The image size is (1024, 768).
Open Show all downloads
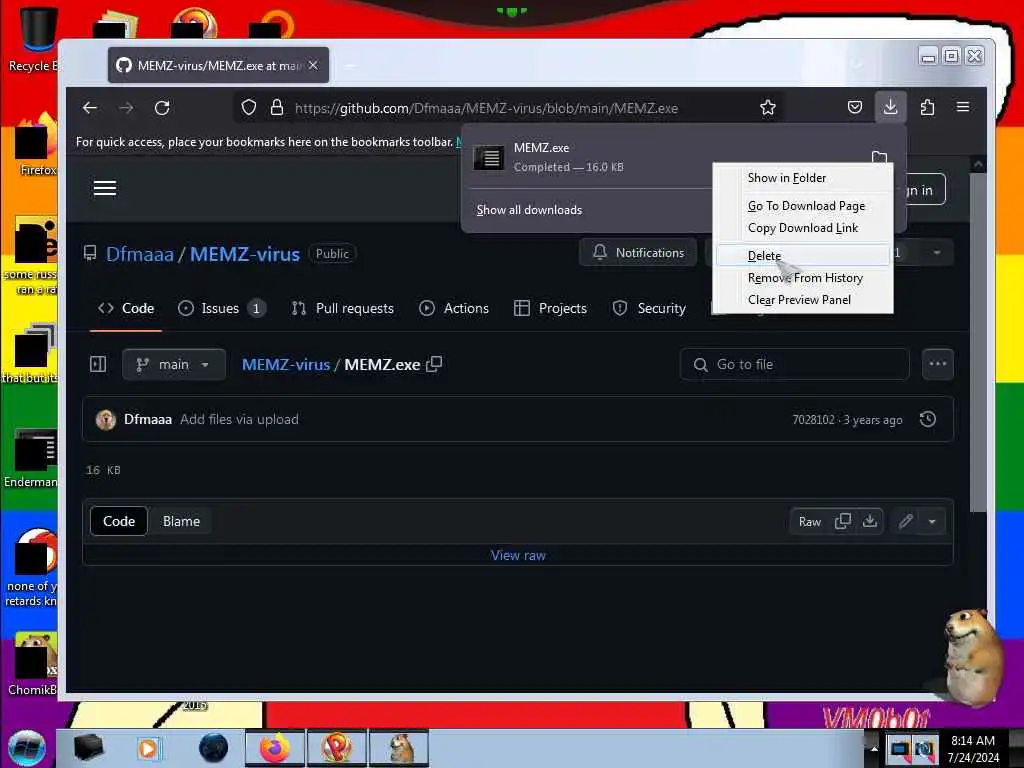click(x=529, y=210)
